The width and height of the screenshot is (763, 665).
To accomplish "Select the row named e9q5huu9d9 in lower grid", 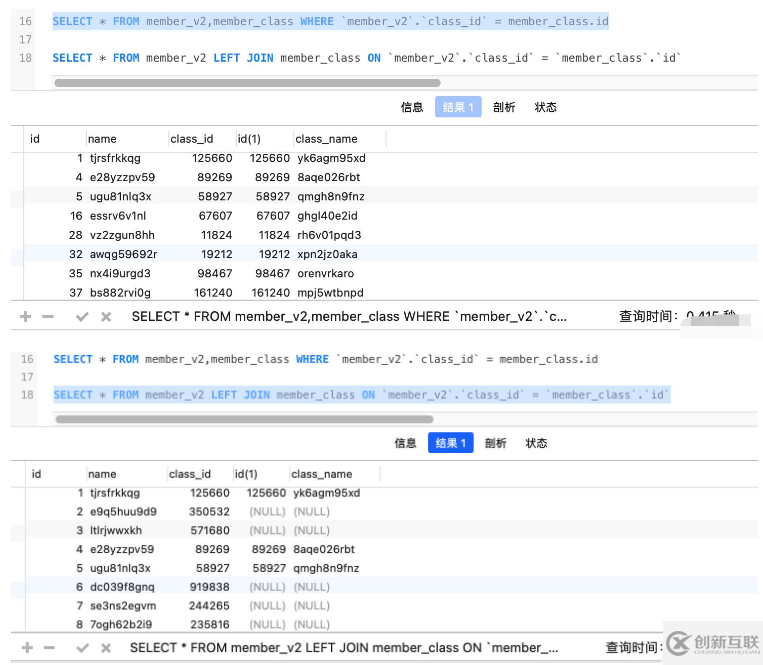I will pyautogui.click(x=123, y=512).
